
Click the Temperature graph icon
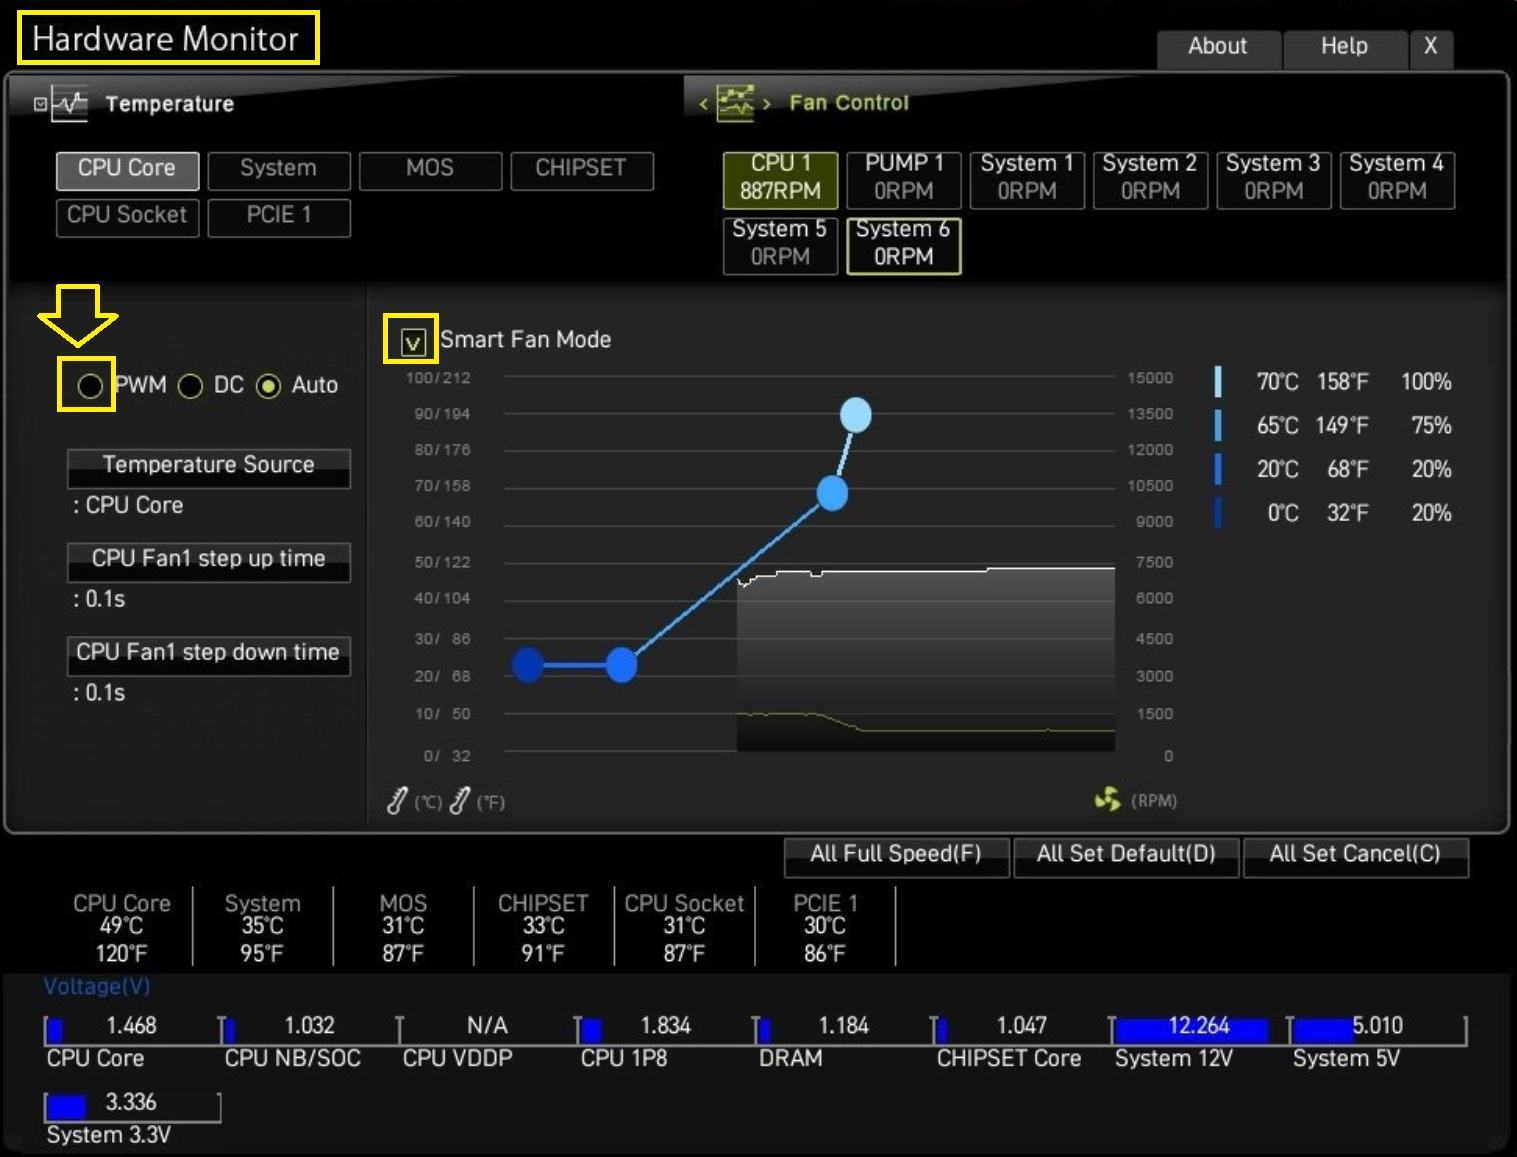click(x=69, y=103)
